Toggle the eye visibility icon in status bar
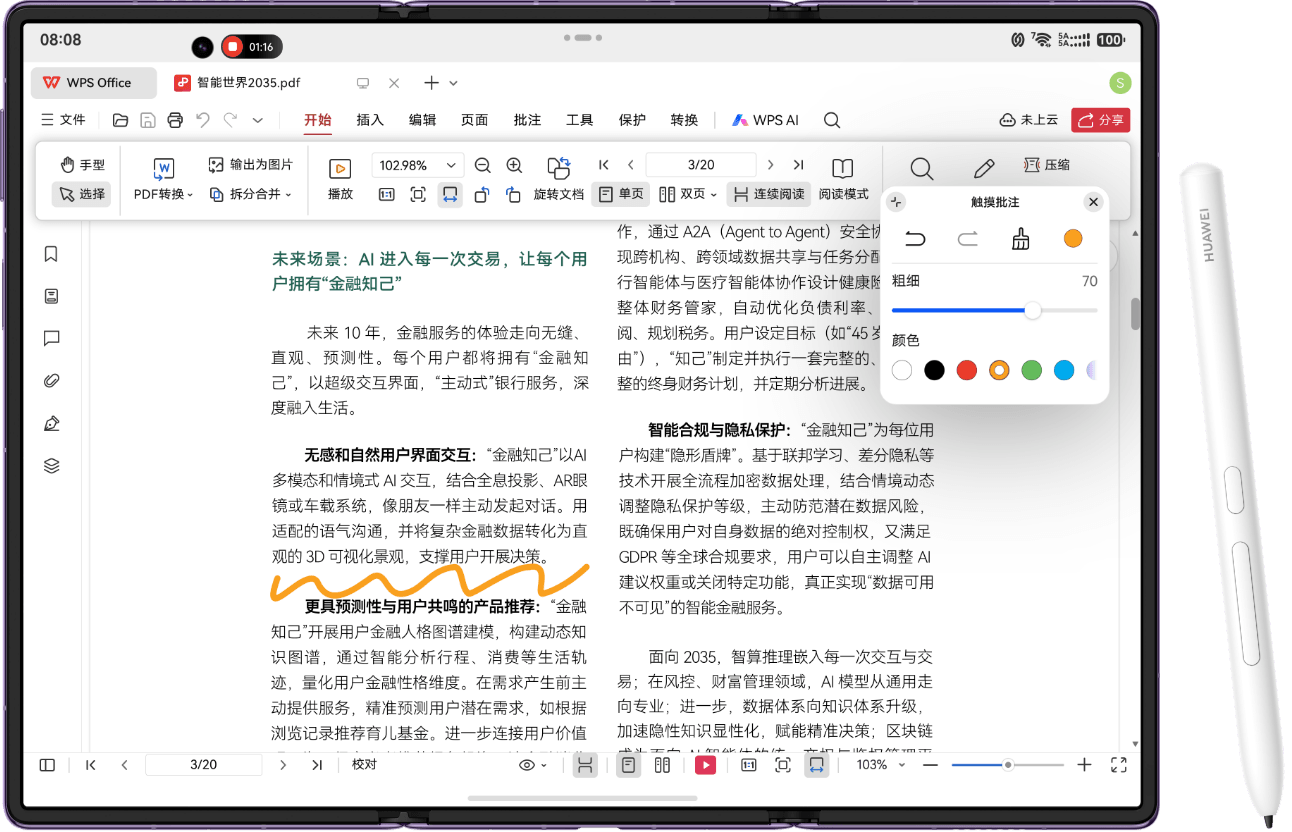Screen dimensions: 1292x832 tap(527, 765)
